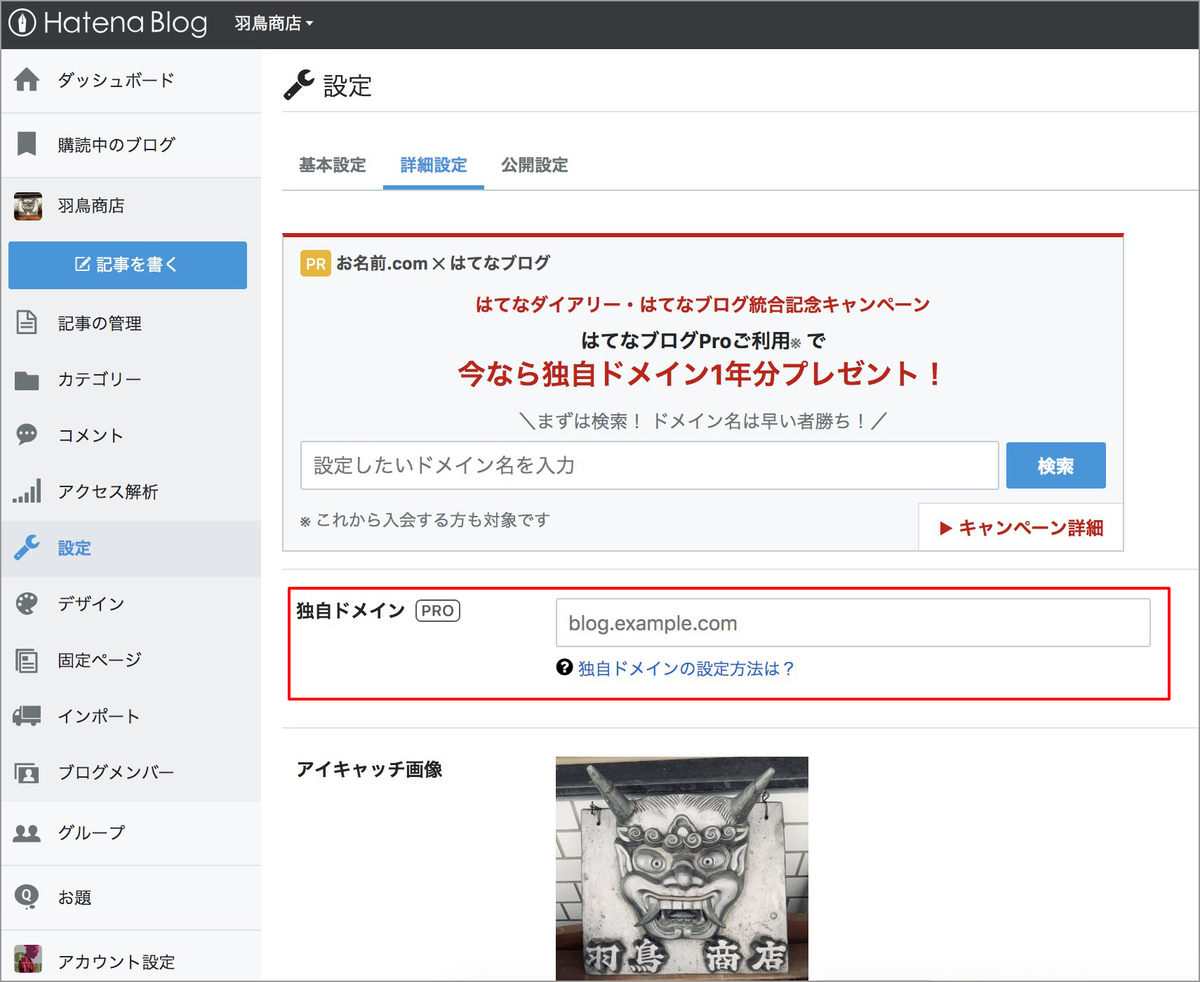1200x982 pixels.
Task: Click the 記事を書く button
Action: click(128, 265)
